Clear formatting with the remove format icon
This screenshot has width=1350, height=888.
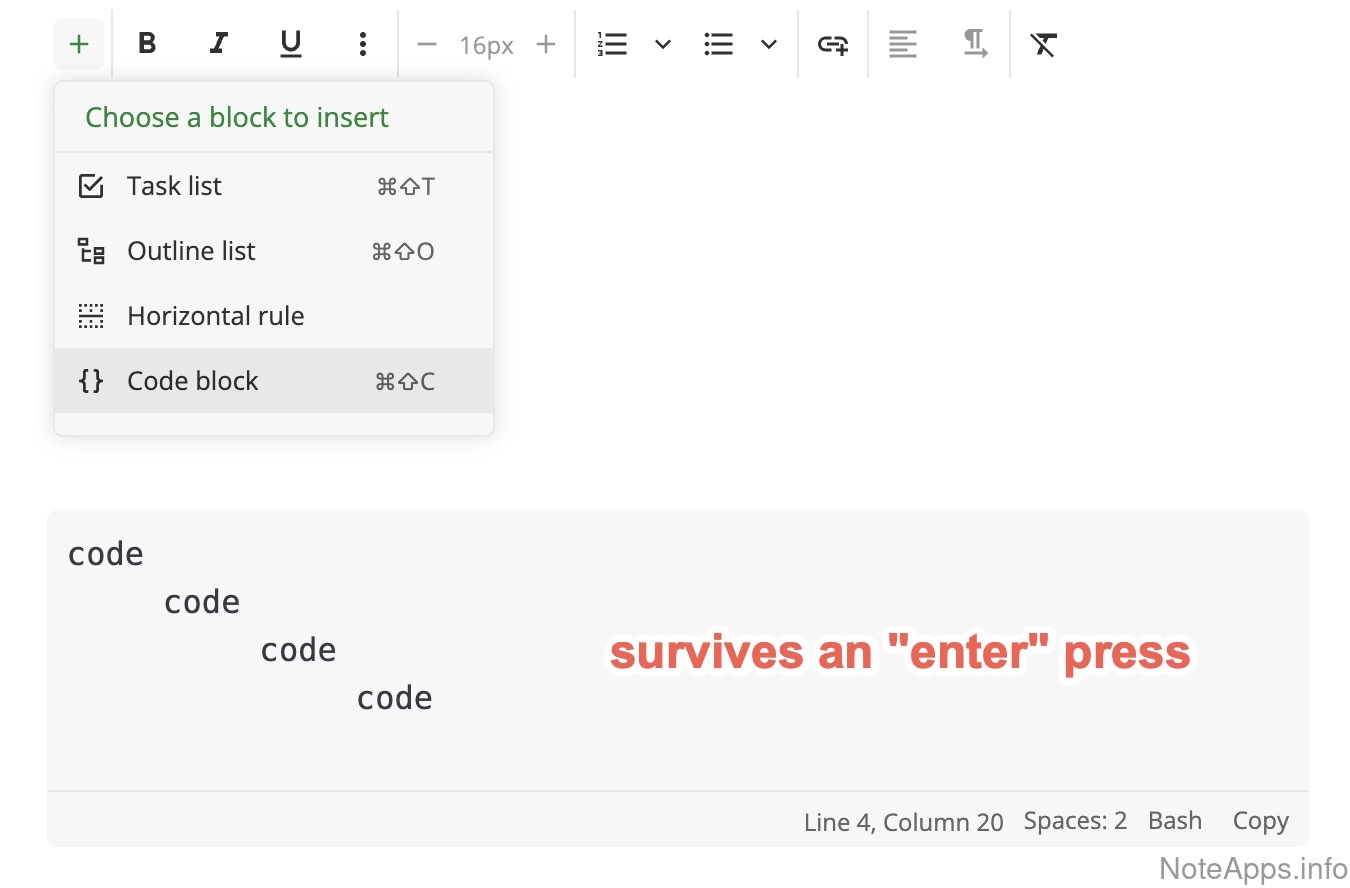click(1044, 44)
